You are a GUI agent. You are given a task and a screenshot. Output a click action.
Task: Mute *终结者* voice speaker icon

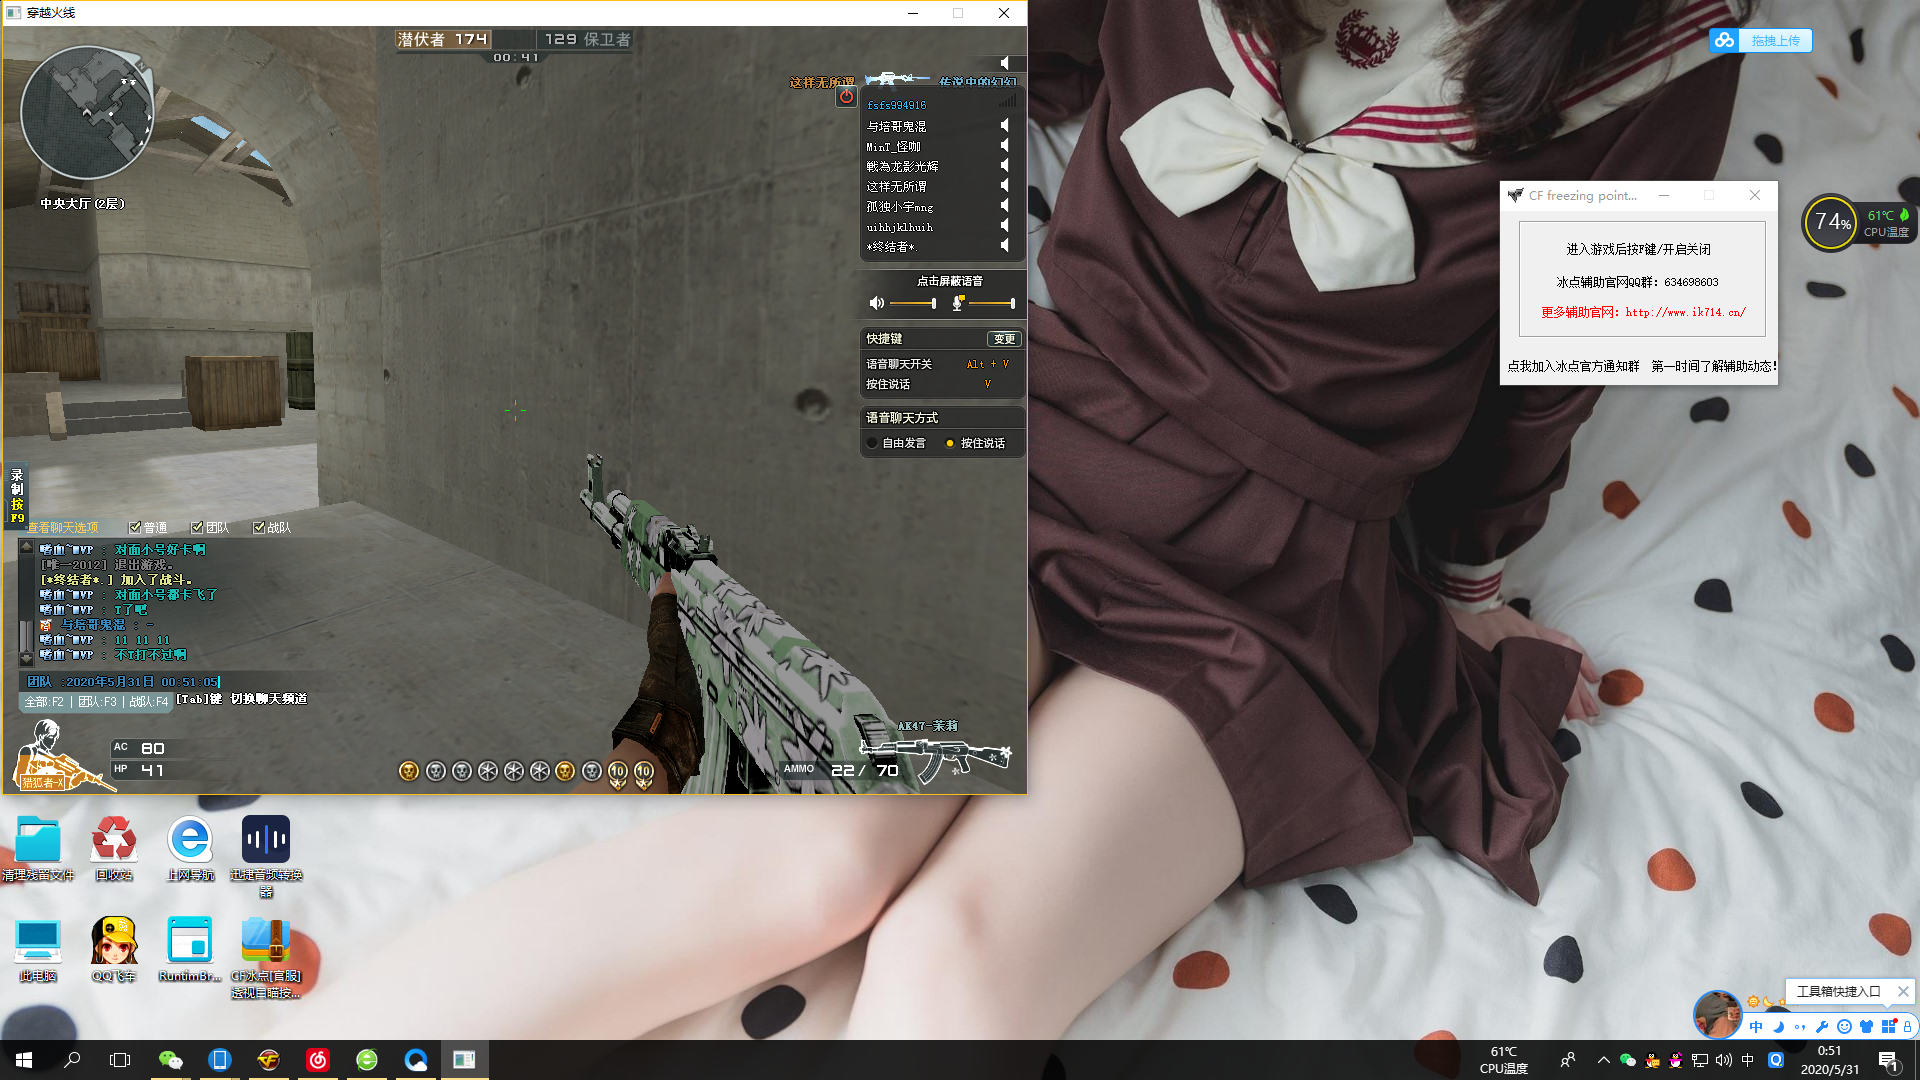click(1004, 246)
